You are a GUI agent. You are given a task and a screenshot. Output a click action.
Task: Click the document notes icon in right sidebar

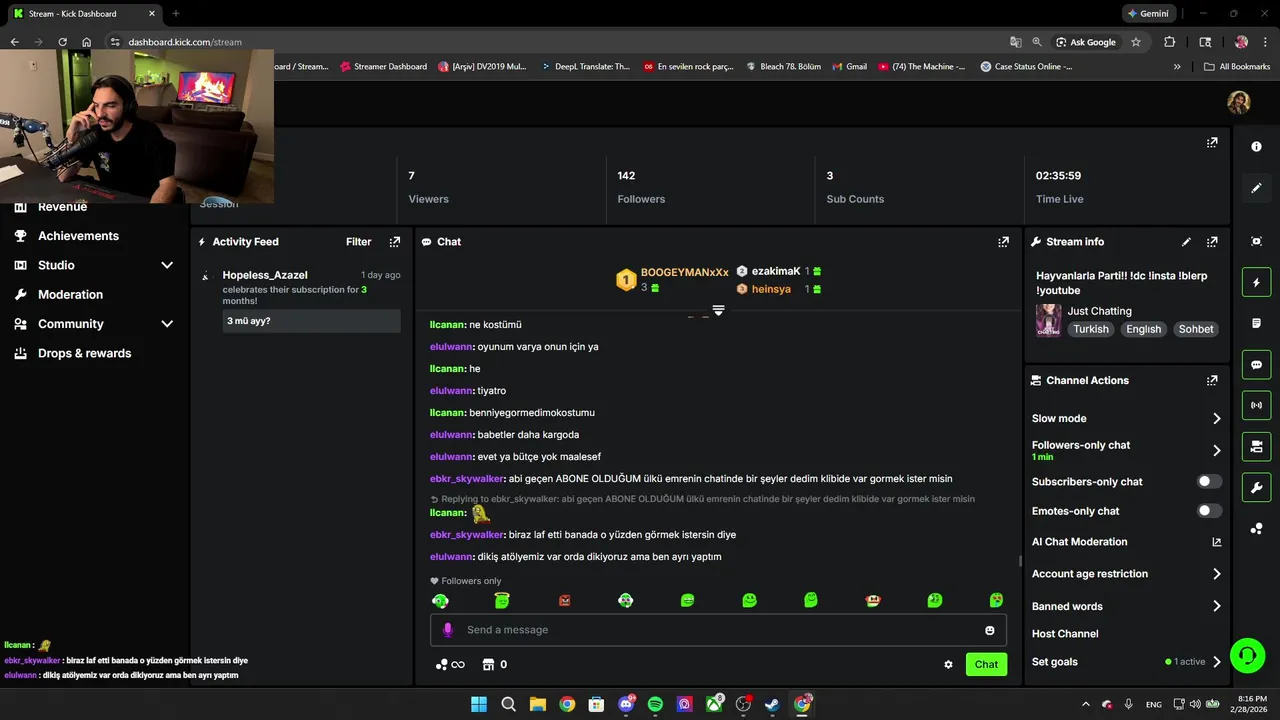[x=1256, y=324]
